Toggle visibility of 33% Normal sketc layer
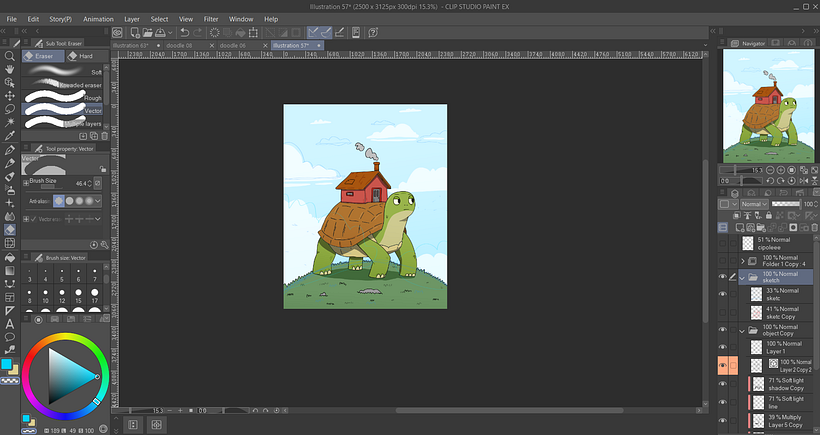This screenshot has height=435, width=820. [722, 294]
